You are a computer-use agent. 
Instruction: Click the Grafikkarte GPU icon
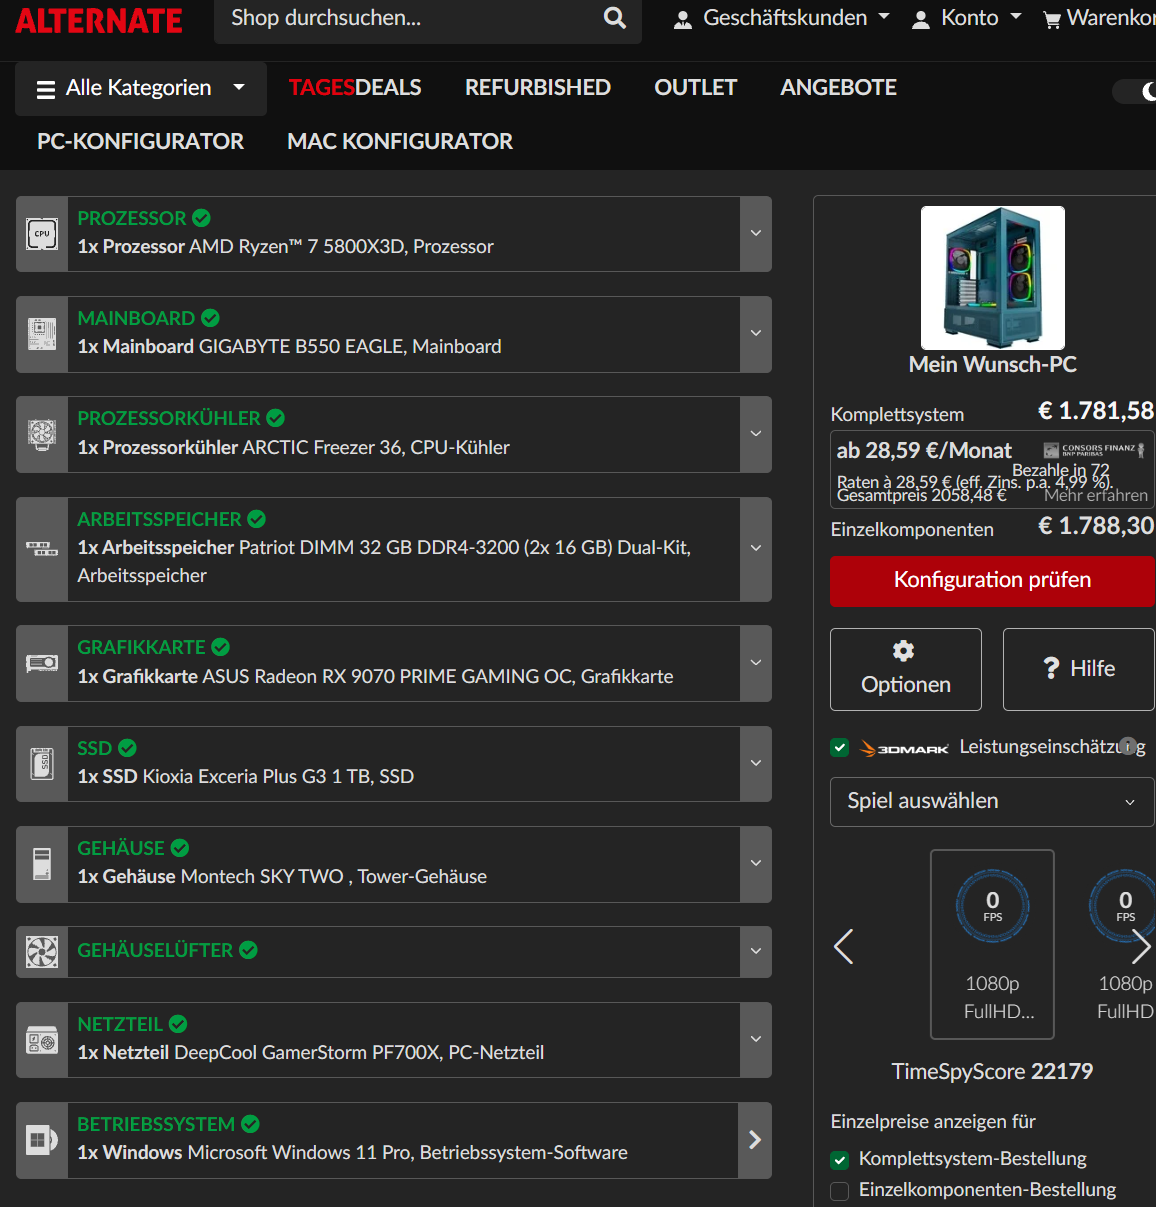click(x=42, y=663)
